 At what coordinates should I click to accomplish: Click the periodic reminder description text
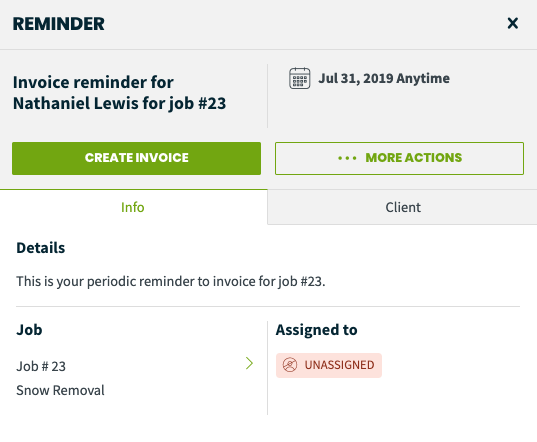pos(171,281)
